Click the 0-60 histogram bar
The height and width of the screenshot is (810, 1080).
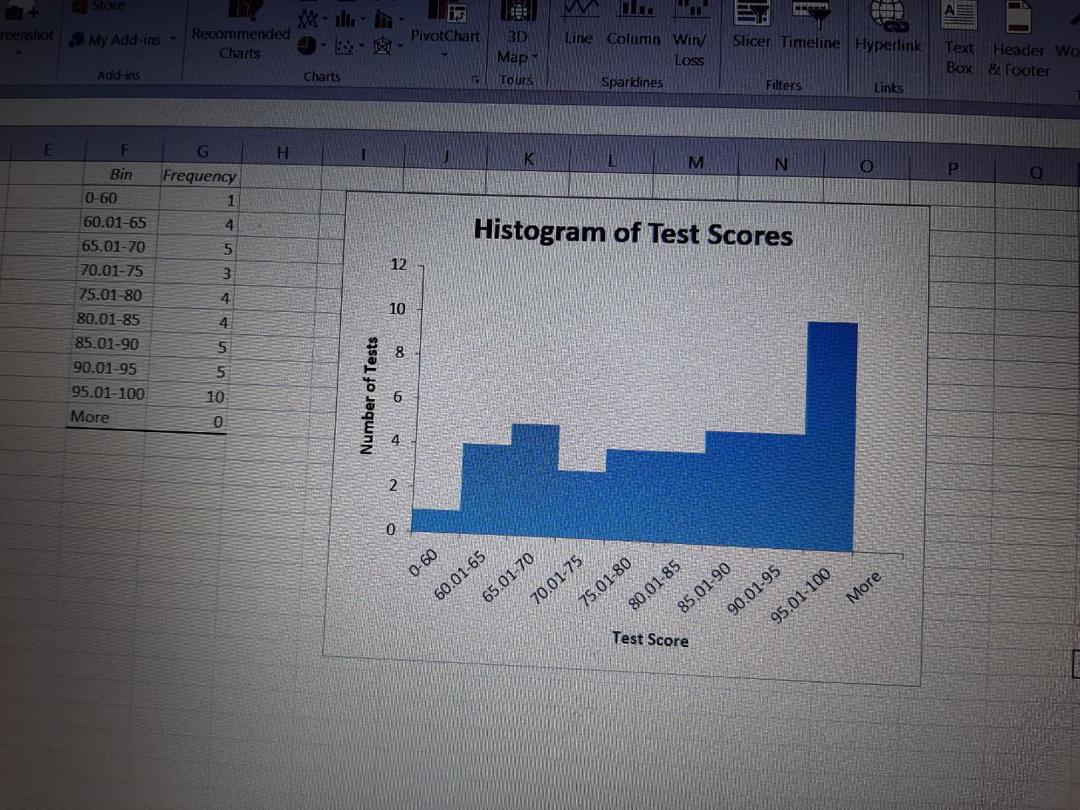pyautogui.click(x=436, y=521)
